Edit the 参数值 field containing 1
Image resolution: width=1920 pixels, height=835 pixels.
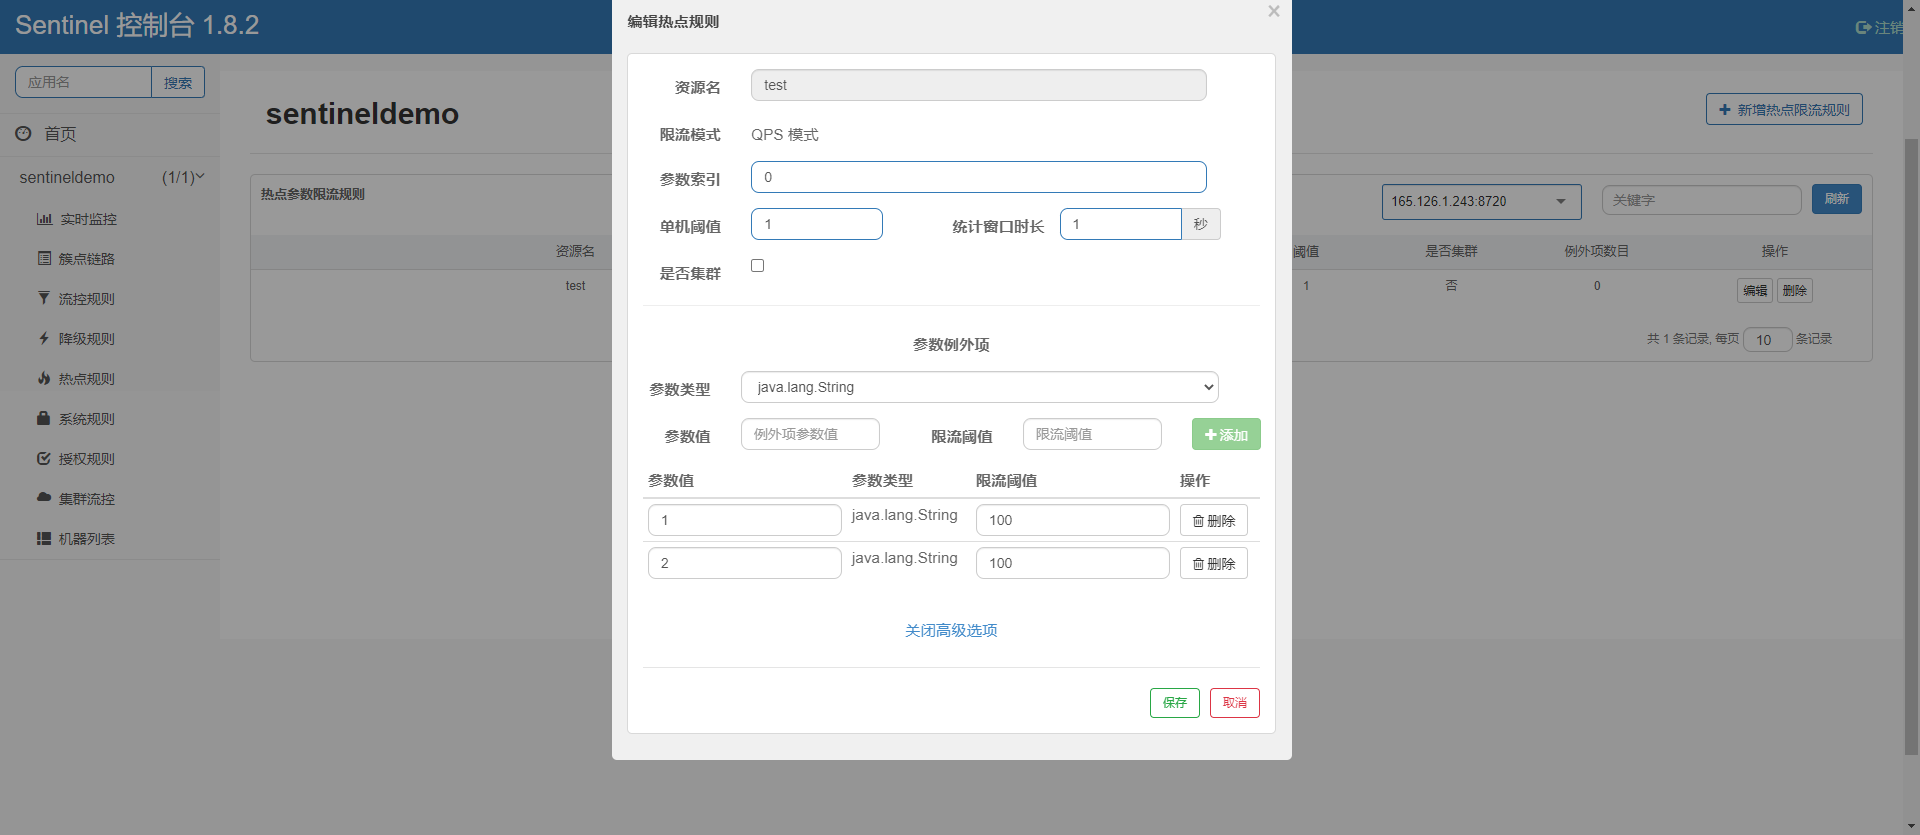745,520
